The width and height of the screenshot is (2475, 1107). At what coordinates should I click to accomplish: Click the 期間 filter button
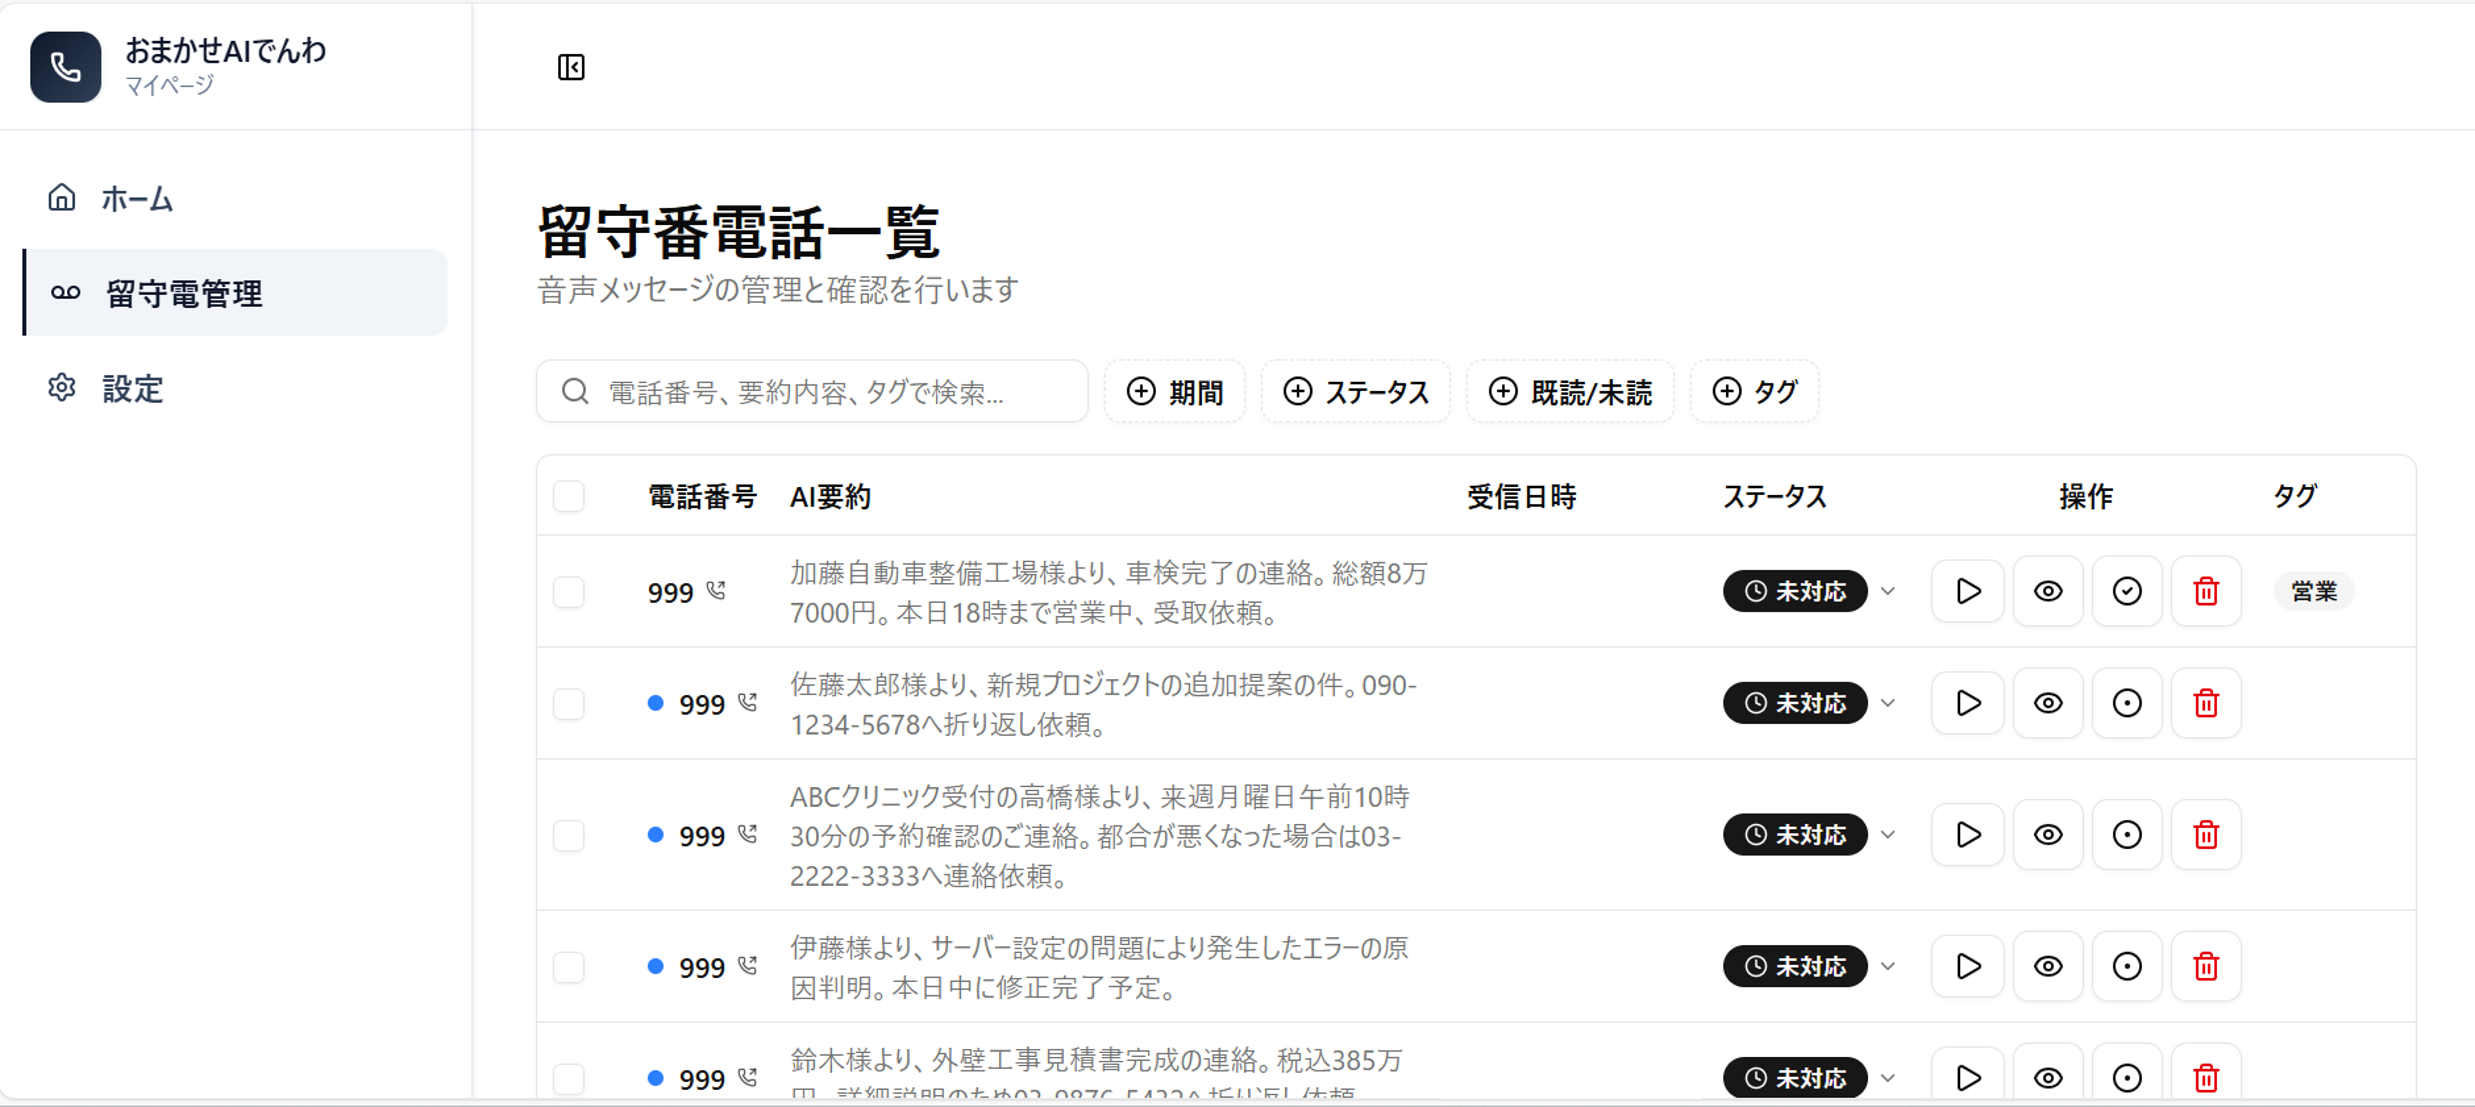pos(1175,392)
